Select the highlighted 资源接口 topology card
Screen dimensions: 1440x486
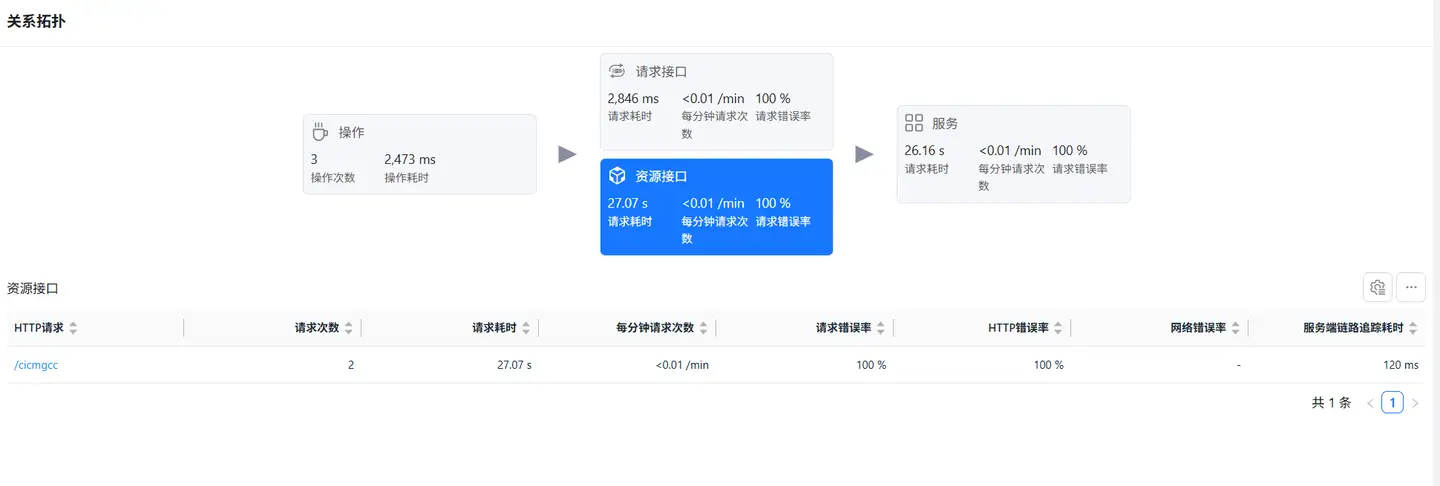click(x=716, y=207)
